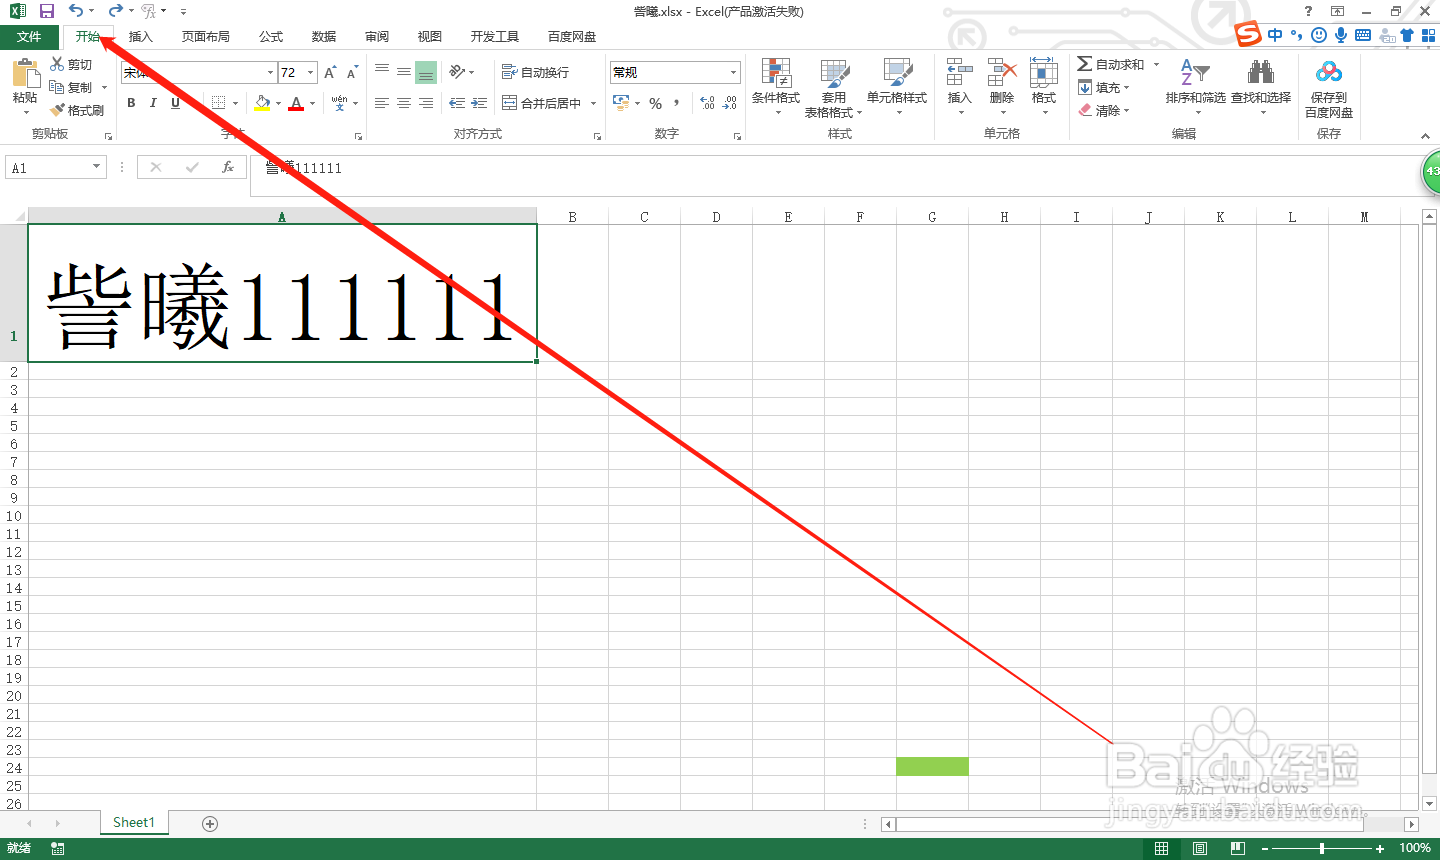Viewport: 1440px width, 860px height.
Task: Open the font name dropdown
Action: click(270, 72)
